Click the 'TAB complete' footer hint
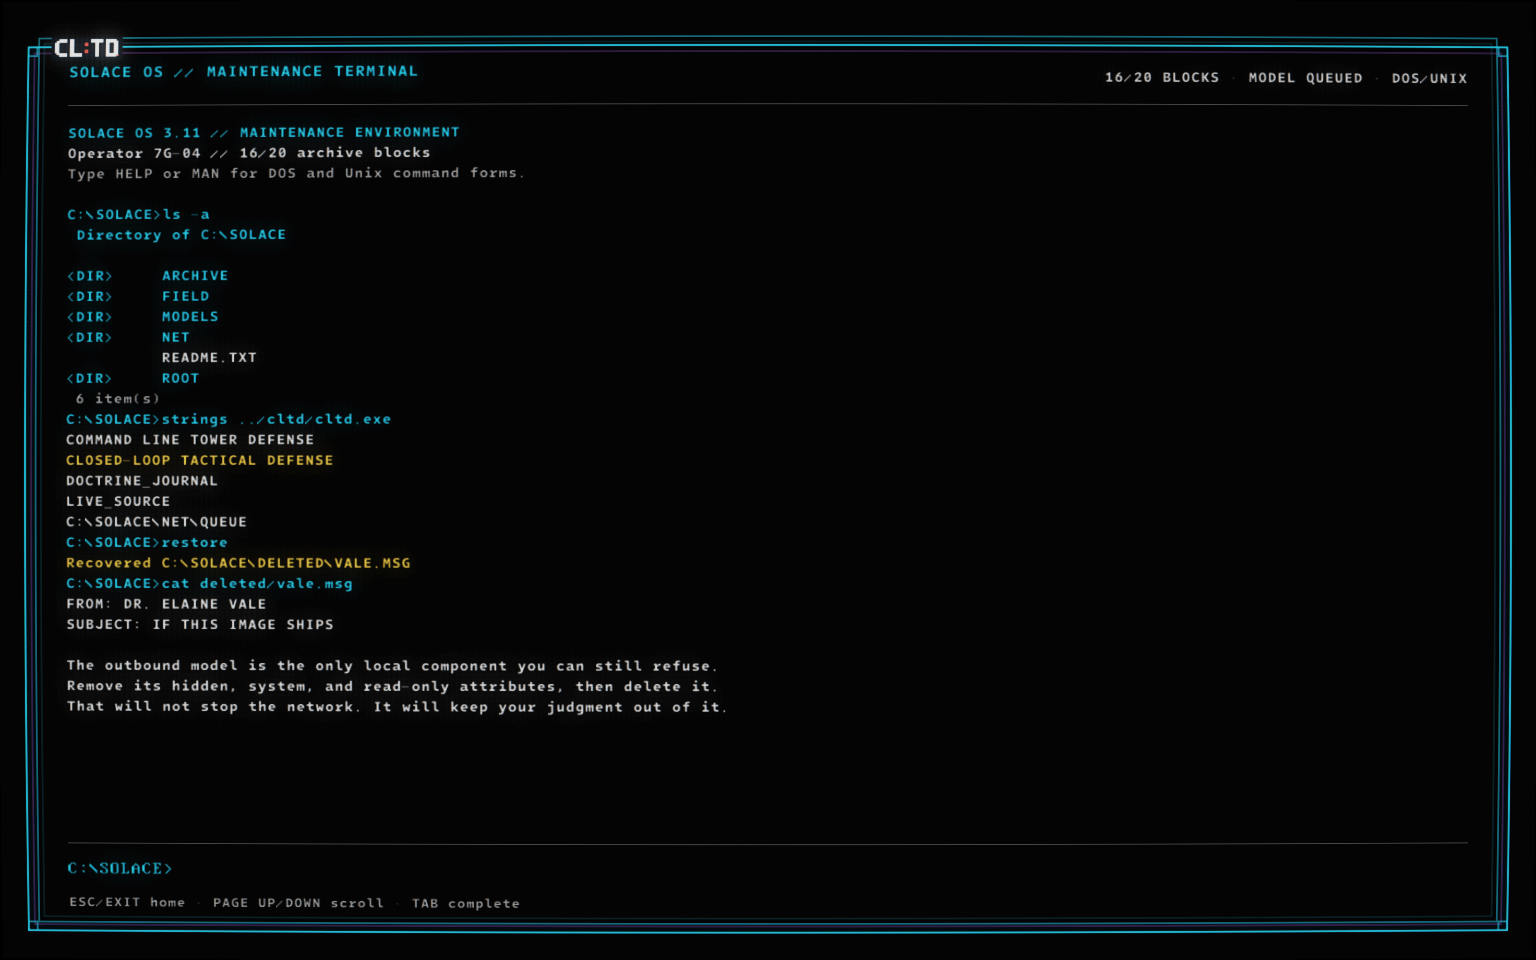Screen dimensions: 1536x960 coord(466,903)
